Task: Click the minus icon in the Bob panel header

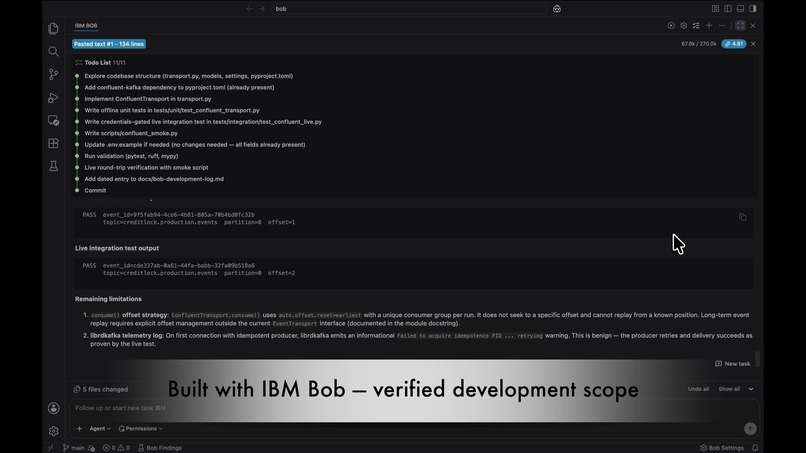Action: click(722, 26)
